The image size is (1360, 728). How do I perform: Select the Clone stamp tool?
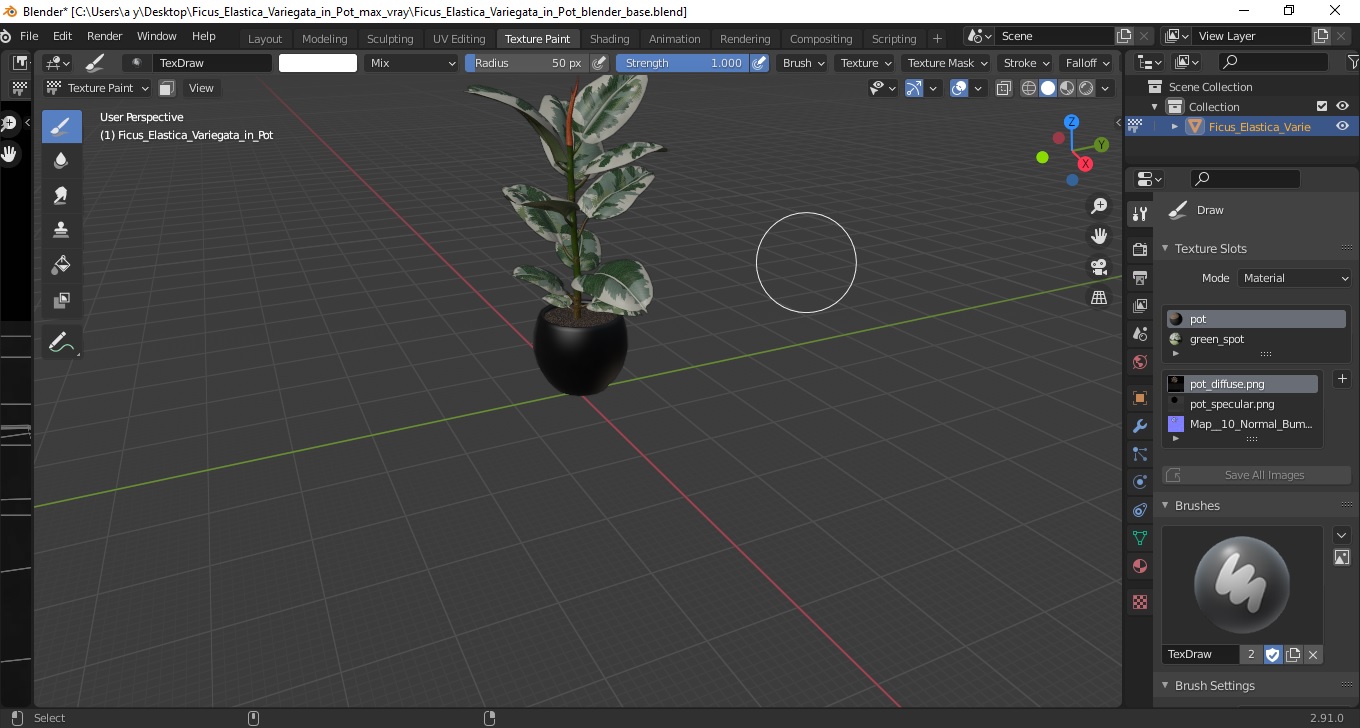(x=62, y=230)
